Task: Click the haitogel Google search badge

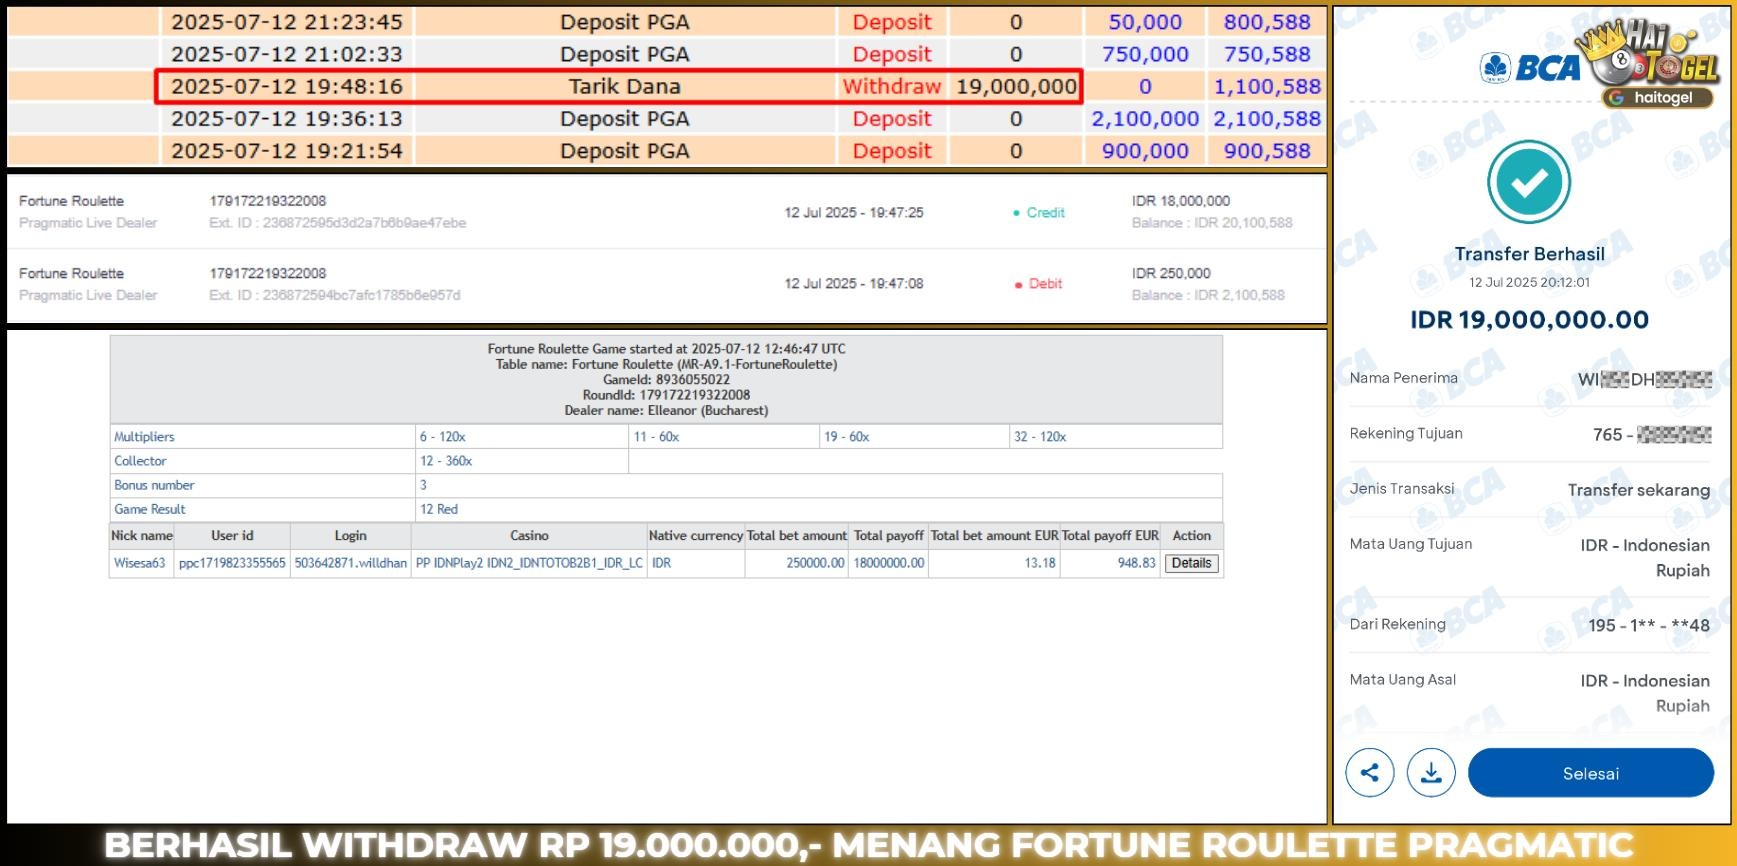Action: tap(1657, 97)
